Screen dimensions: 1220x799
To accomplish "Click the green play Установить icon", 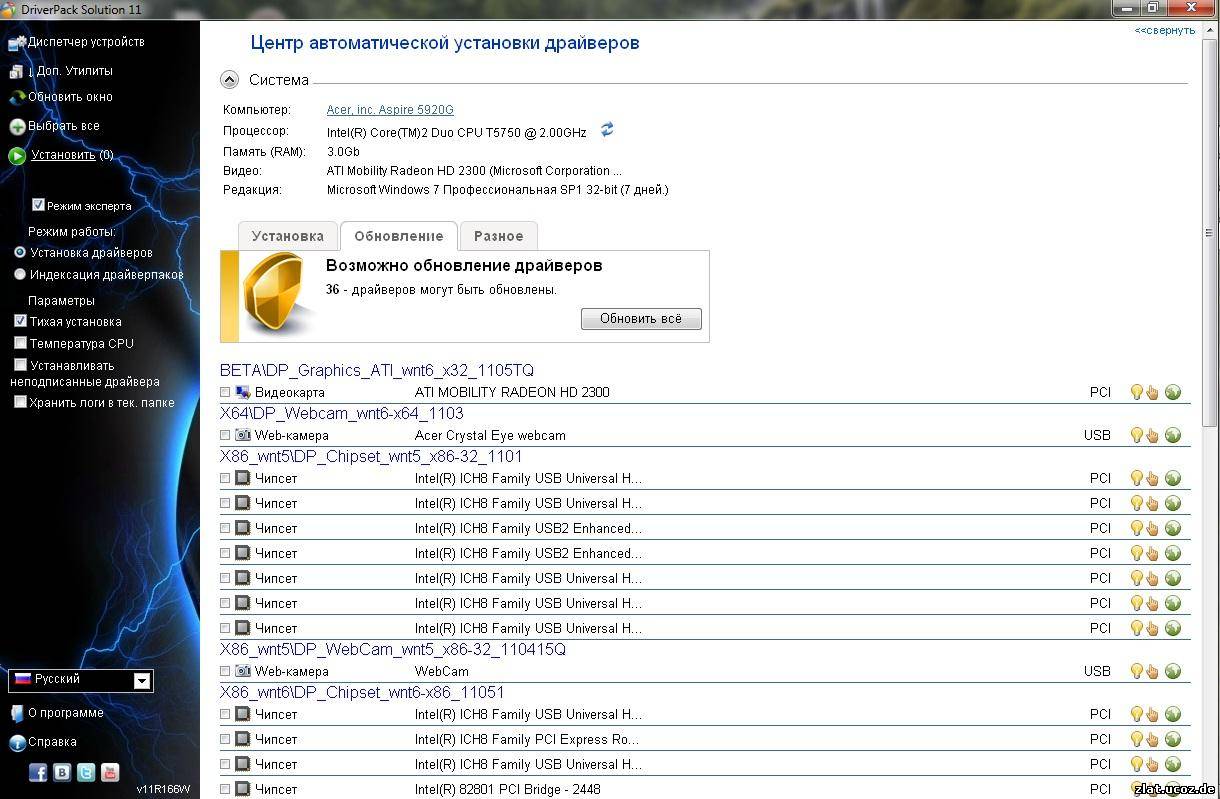I will pos(17,156).
